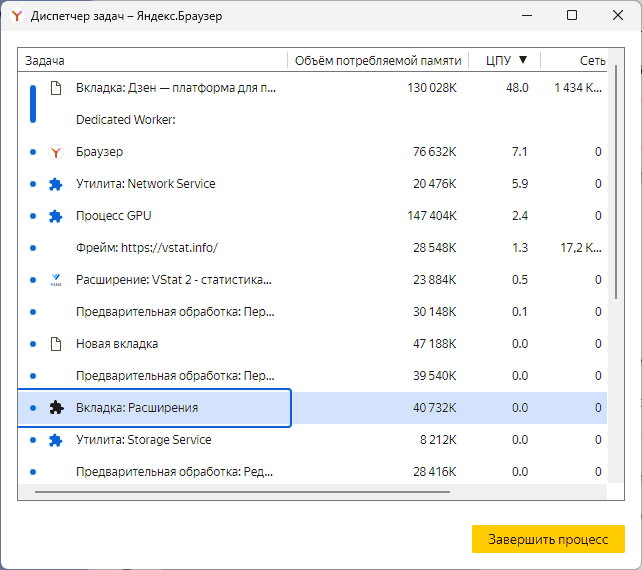Click the horizontal scrollbar thumb
The image size is (642, 570).
point(242,491)
